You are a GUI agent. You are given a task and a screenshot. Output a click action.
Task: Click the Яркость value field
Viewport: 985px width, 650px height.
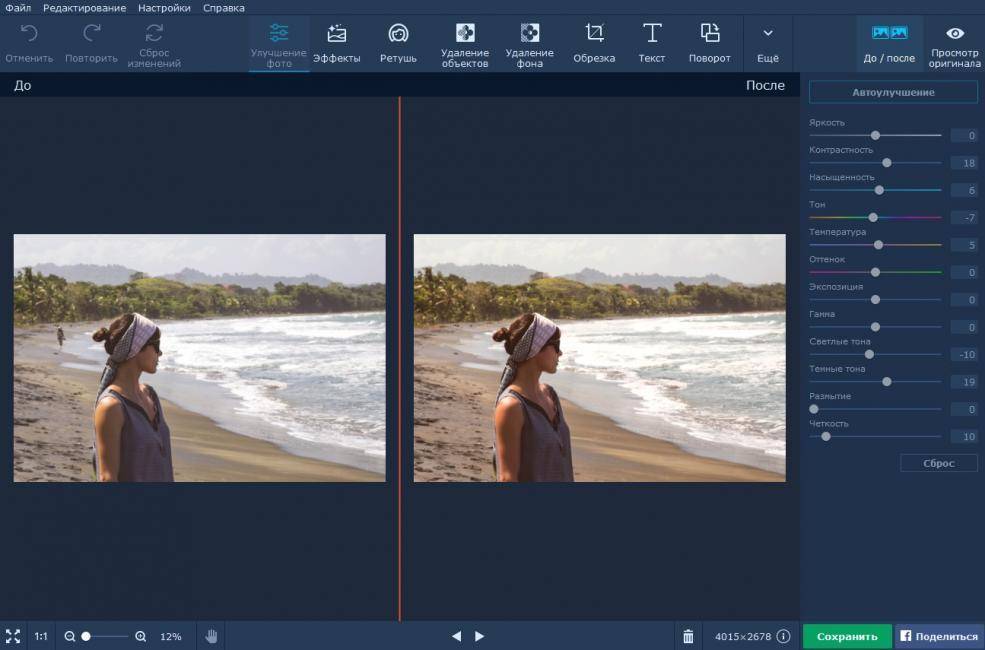click(964, 136)
